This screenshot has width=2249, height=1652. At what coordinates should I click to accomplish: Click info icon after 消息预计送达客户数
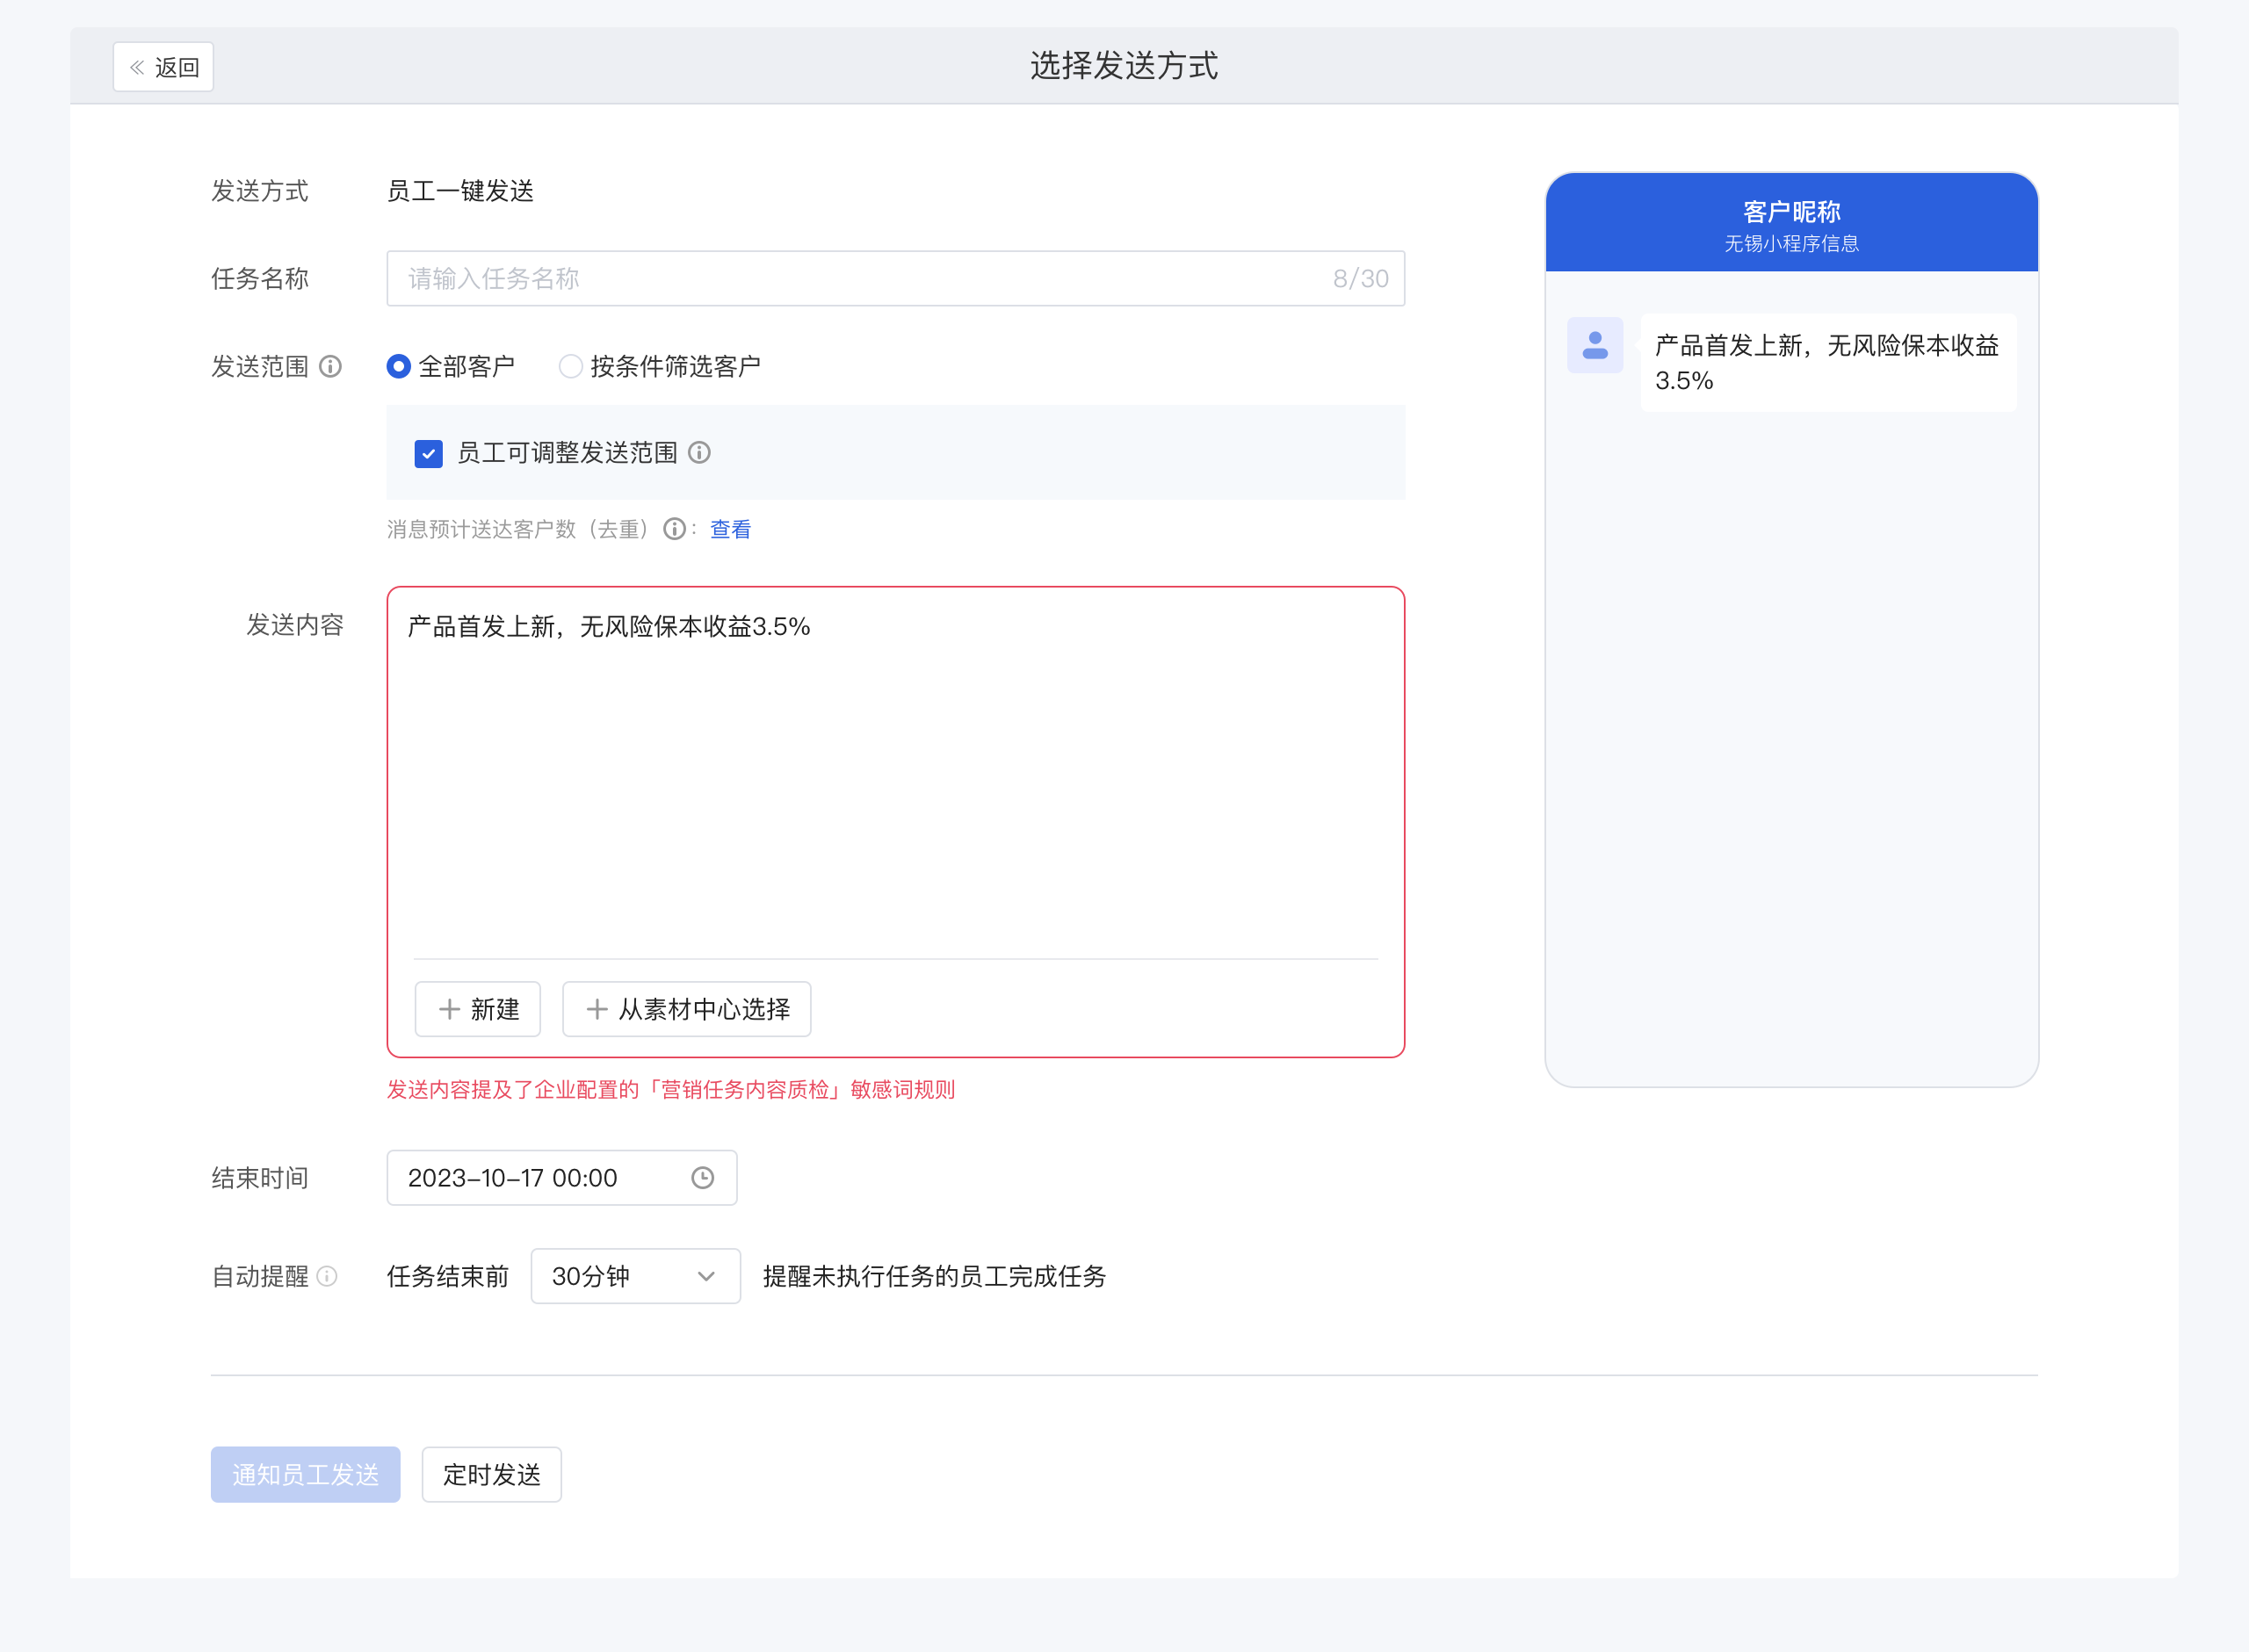pyautogui.click(x=675, y=529)
